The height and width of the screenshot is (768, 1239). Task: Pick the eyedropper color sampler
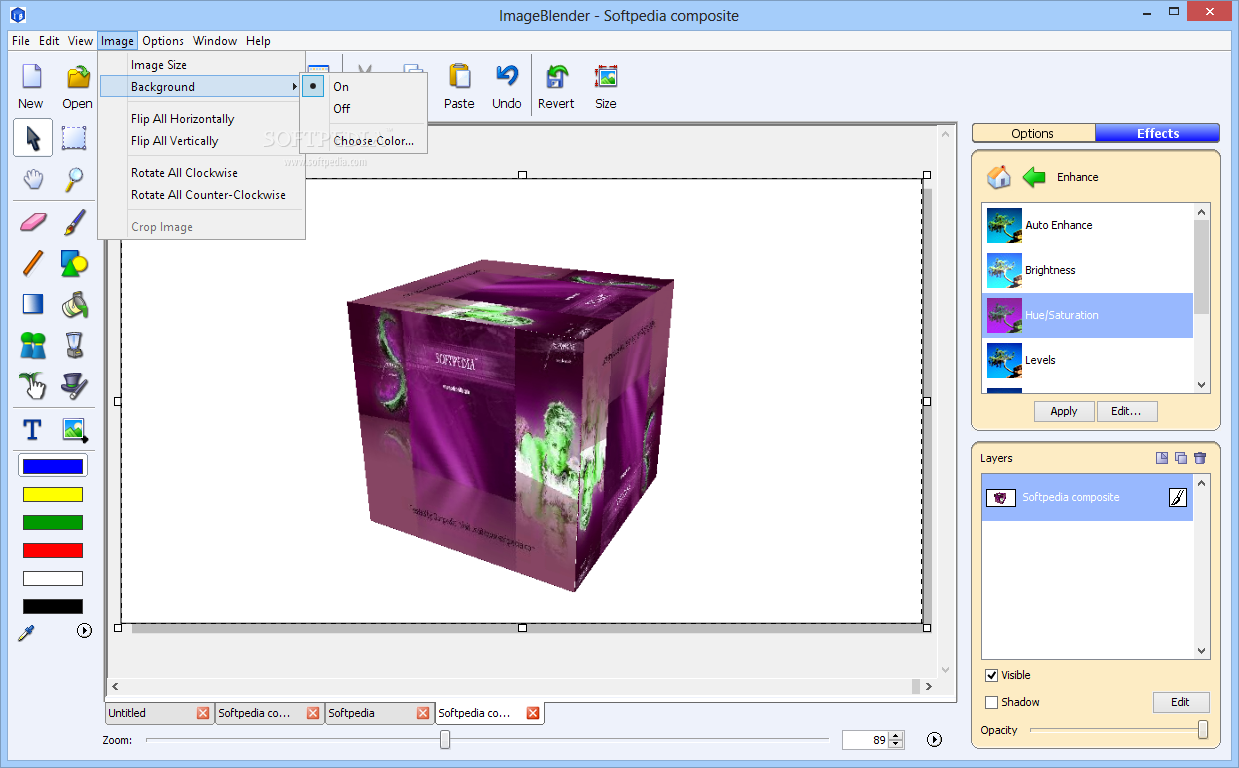[27, 631]
